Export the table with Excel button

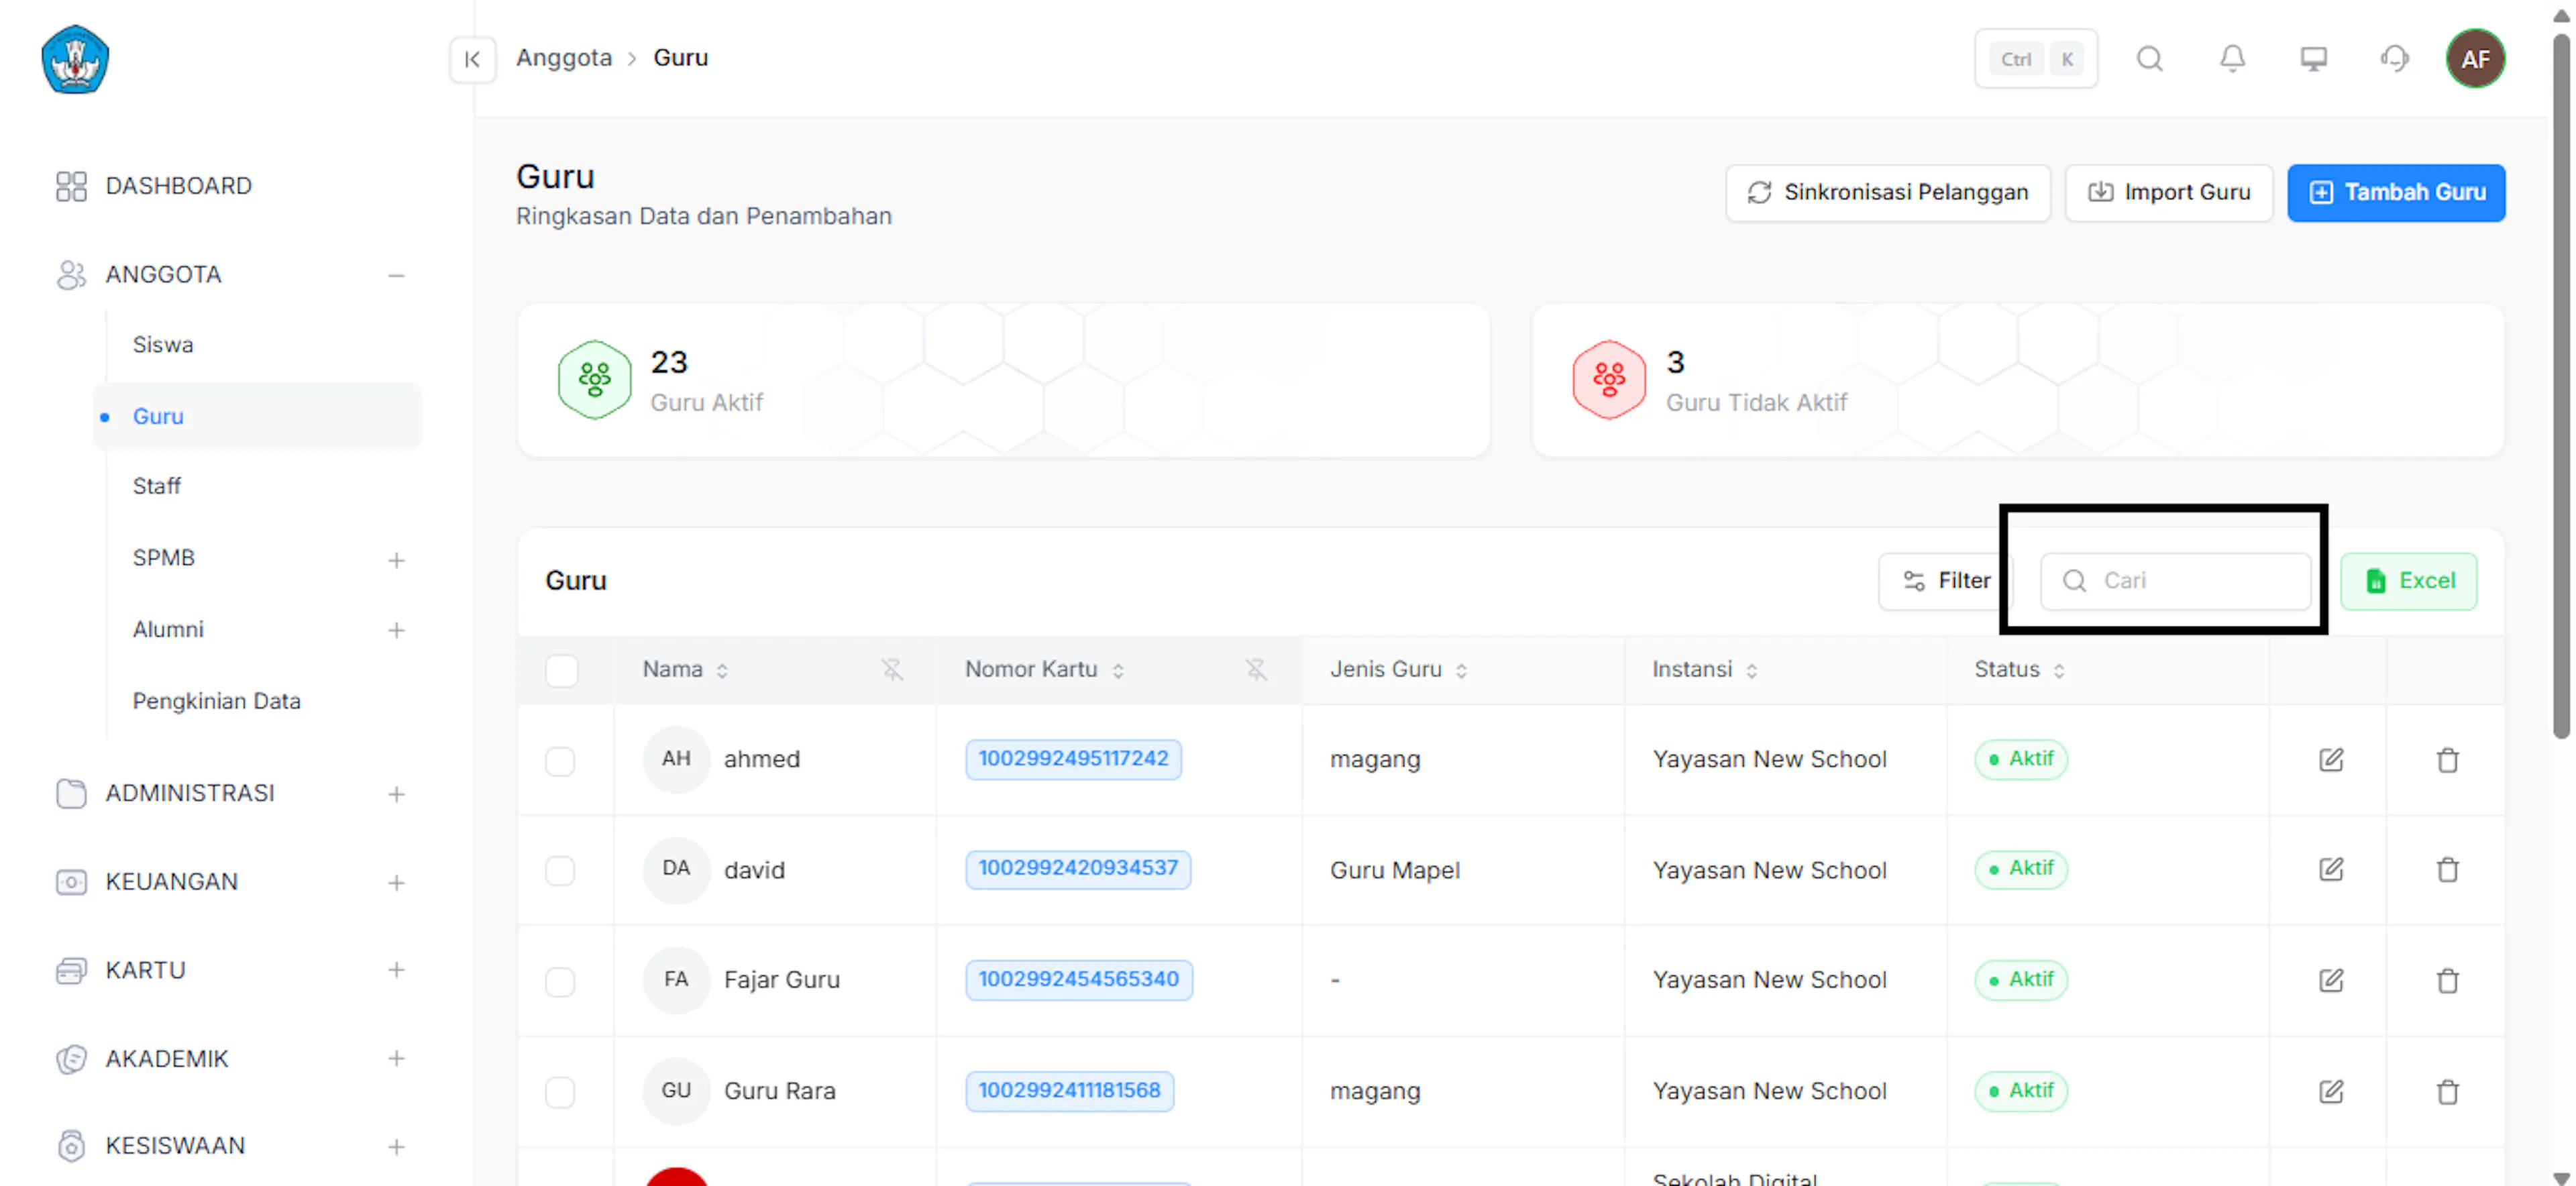[2408, 581]
